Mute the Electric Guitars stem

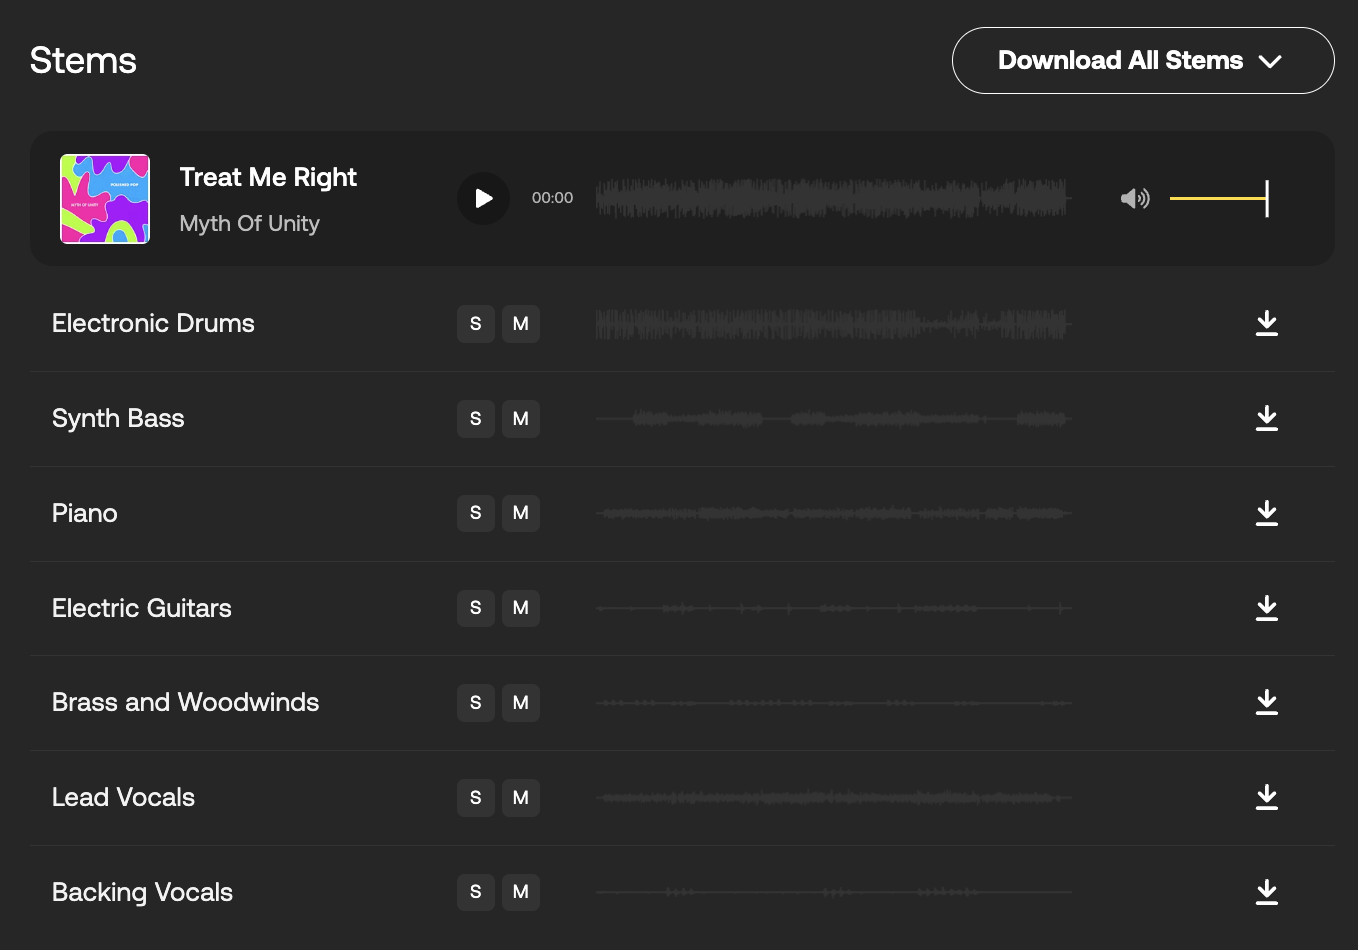[521, 608]
